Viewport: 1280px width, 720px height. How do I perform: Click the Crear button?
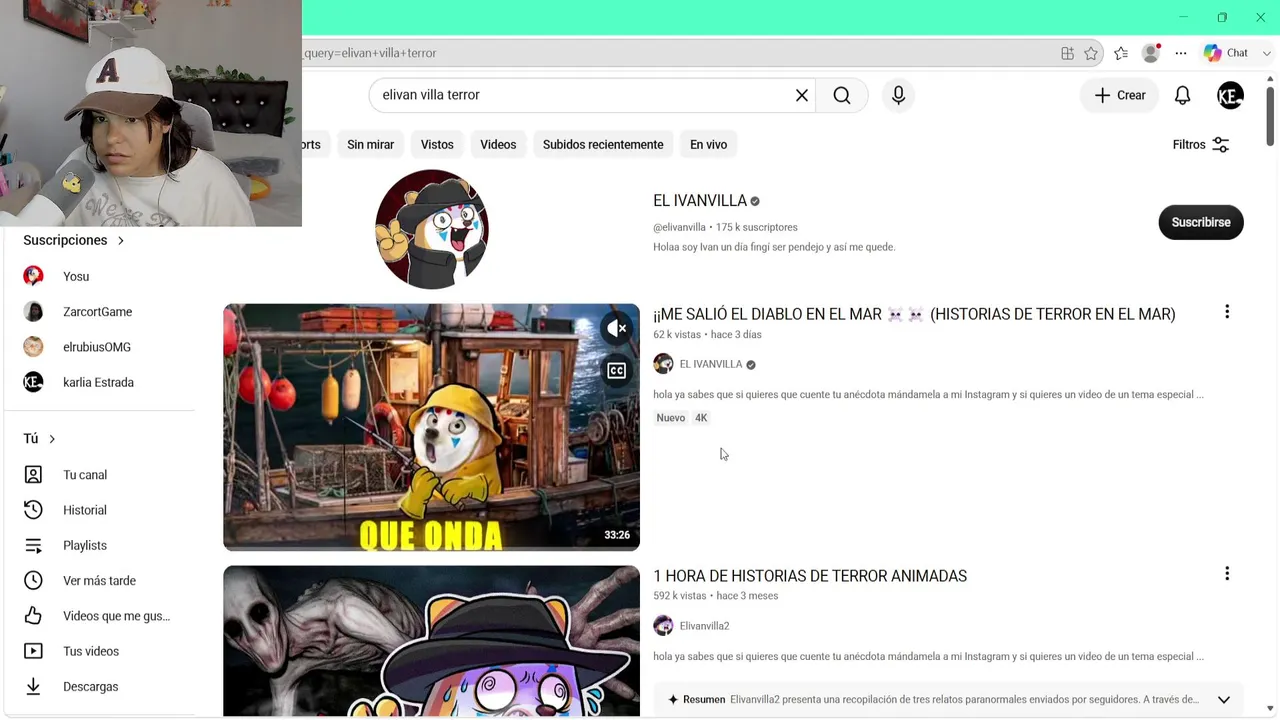(1119, 95)
